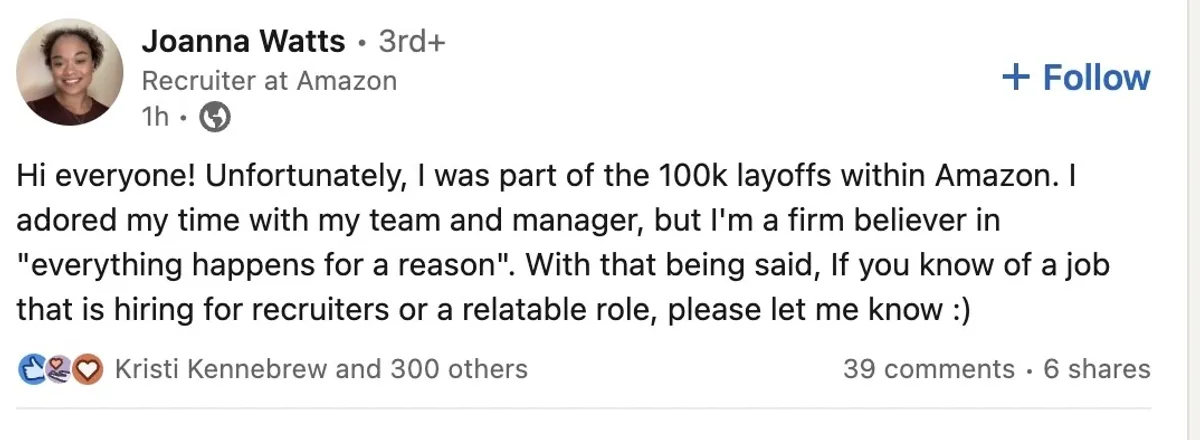Click the post's opening line 'Hi everyone!'

(106, 177)
